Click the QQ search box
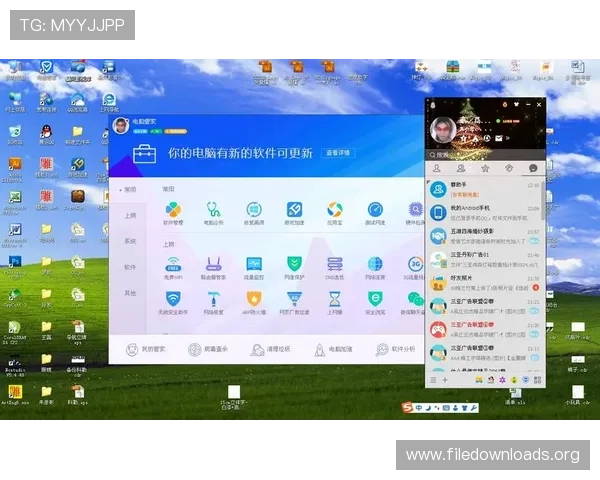600x480 pixels. 485,155
